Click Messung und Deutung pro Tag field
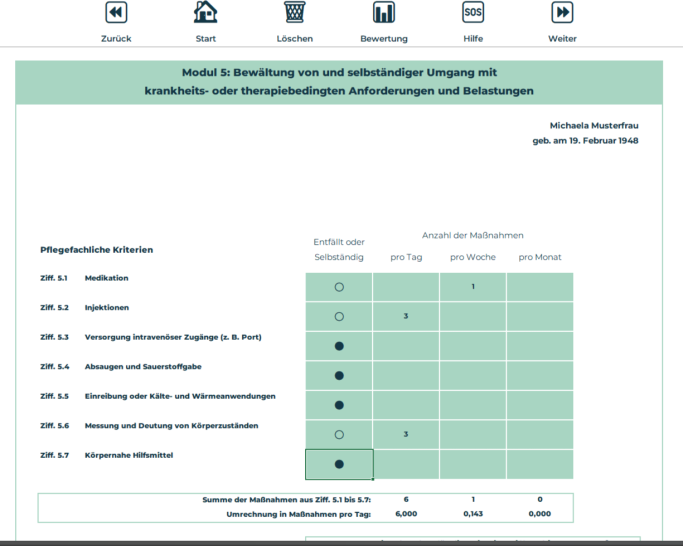The width and height of the screenshot is (683, 546). point(405,435)
